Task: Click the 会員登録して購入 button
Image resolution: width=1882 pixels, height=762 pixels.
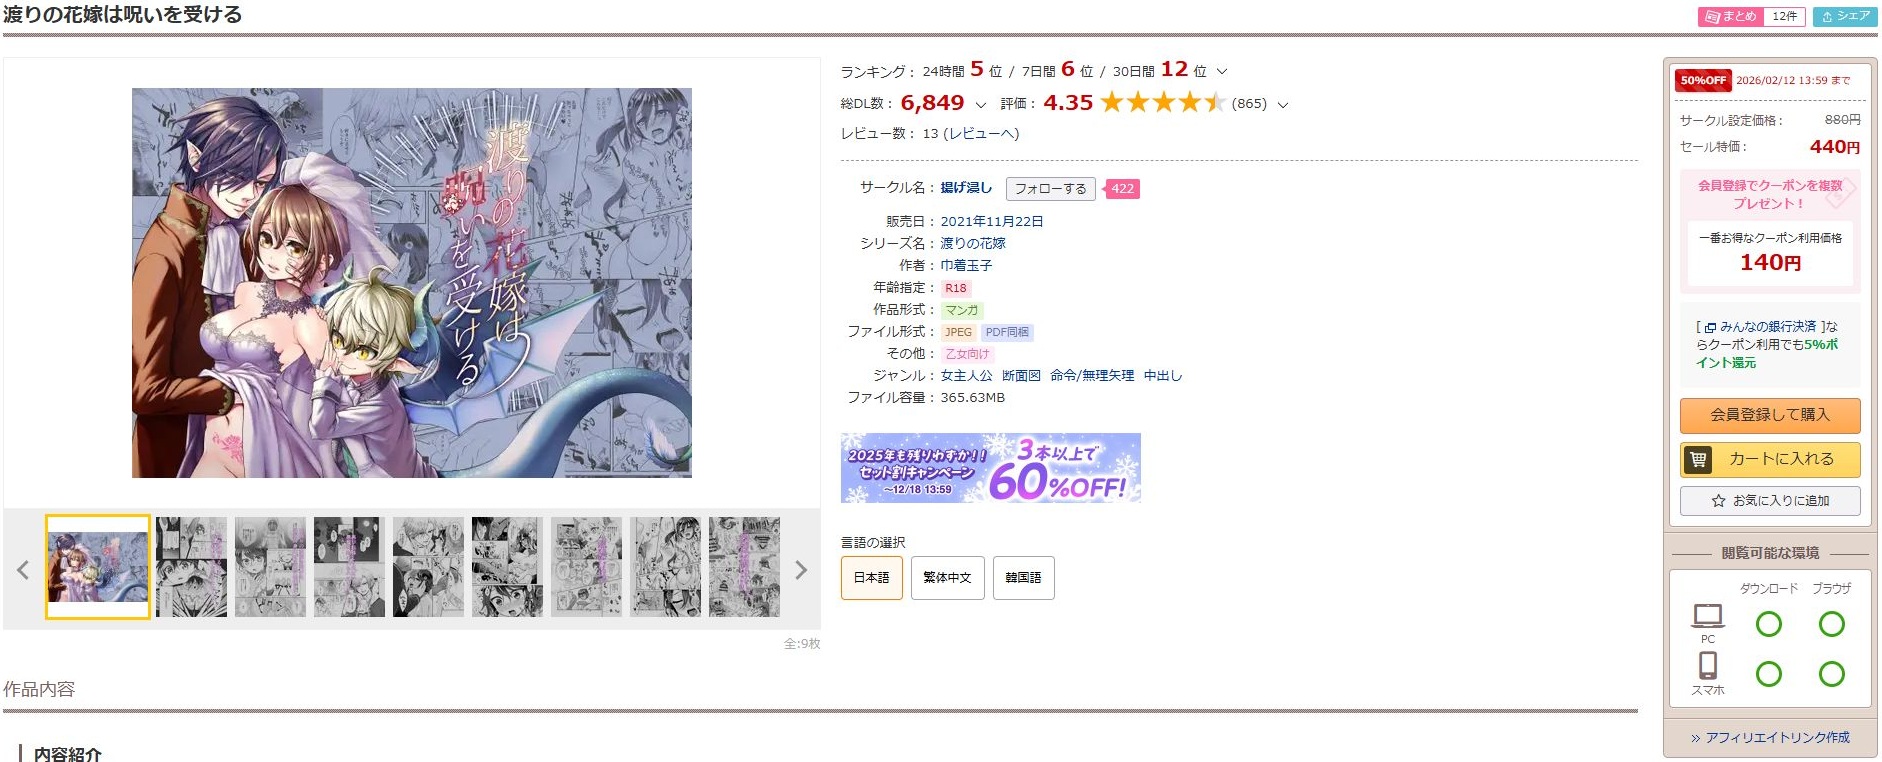Action: pyautogui.click(x=1770, y=415)
